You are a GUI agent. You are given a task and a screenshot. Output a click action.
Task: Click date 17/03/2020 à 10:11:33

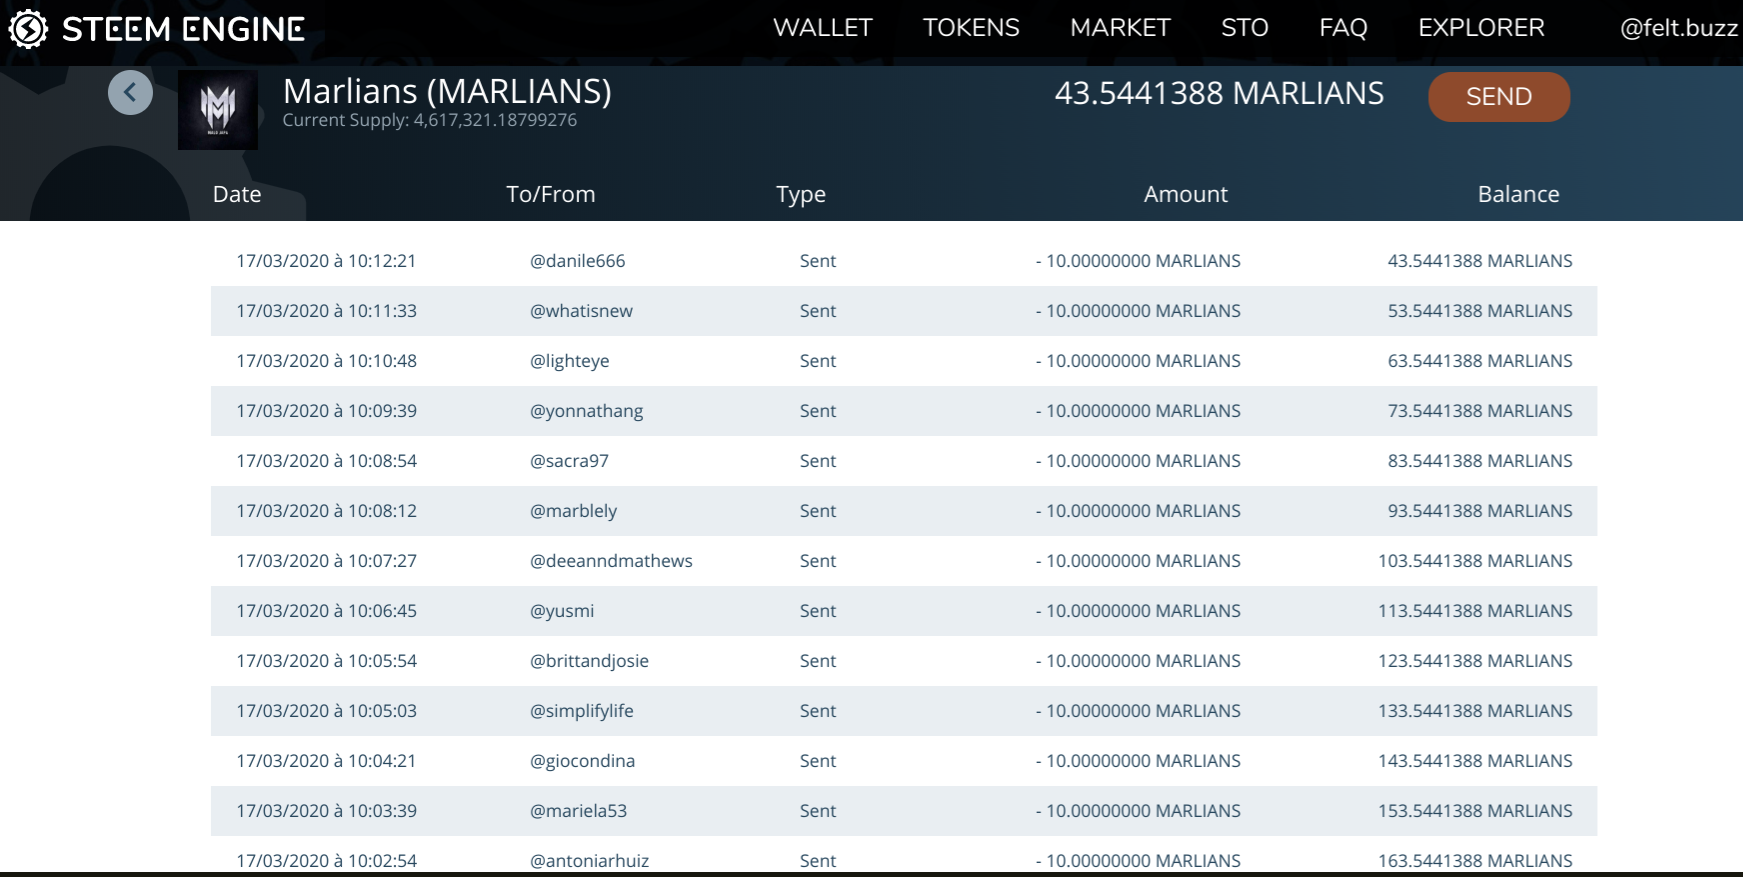click(x=326, y=311)
